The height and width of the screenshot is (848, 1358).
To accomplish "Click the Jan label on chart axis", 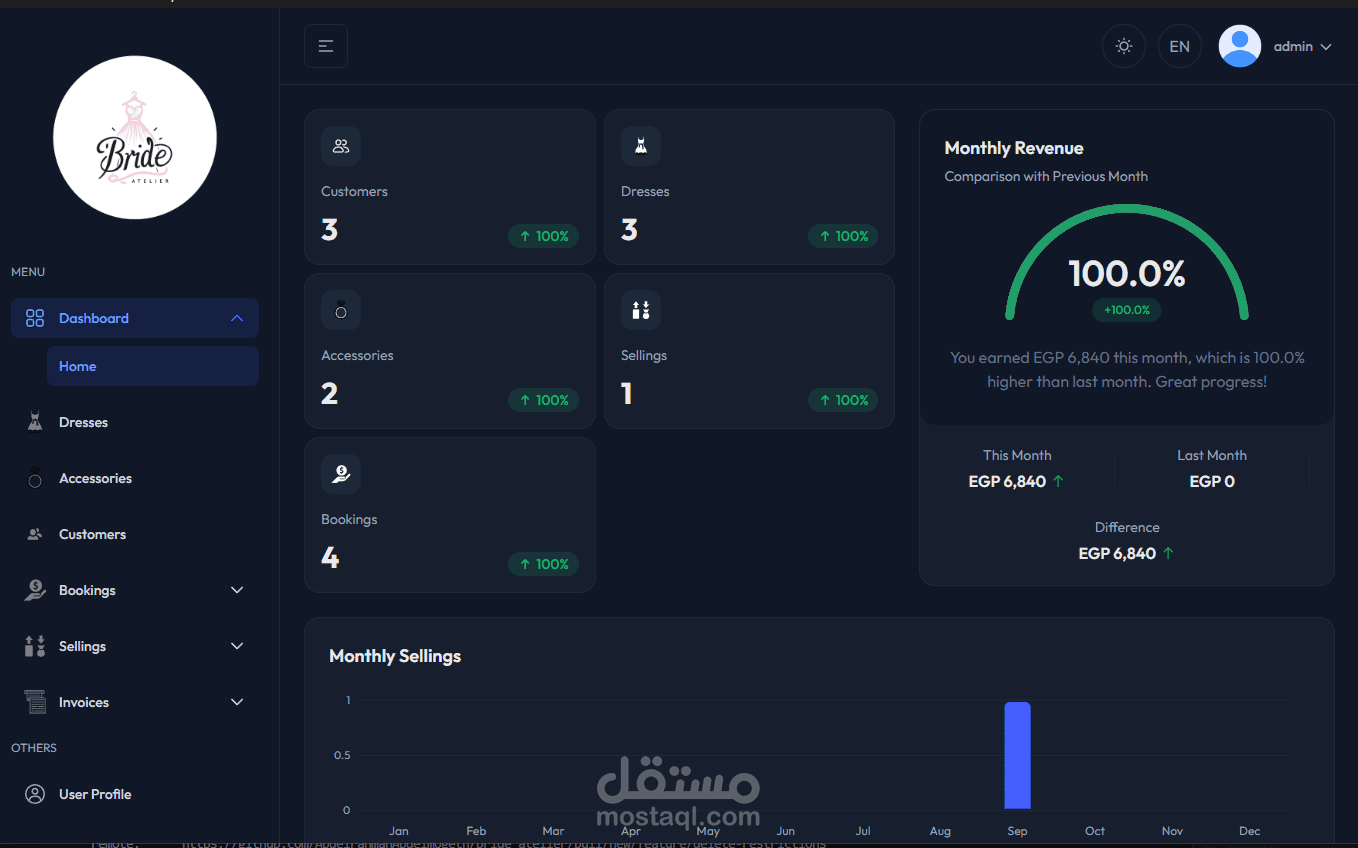I will [x=399, y=831].
